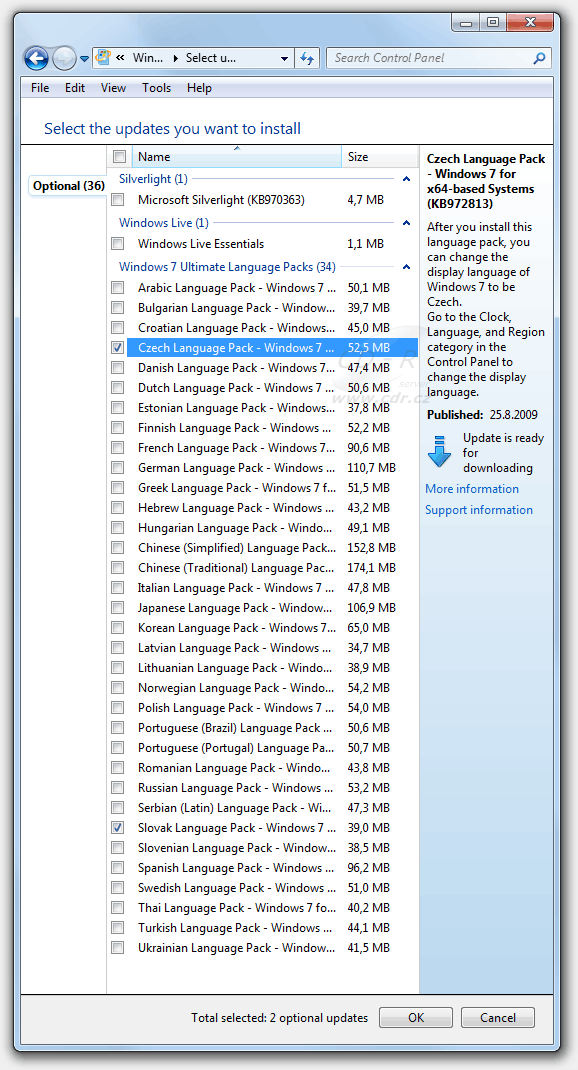
Task: Select Chinese (Simplified) Language Pack row
Action: pos(272,548)
